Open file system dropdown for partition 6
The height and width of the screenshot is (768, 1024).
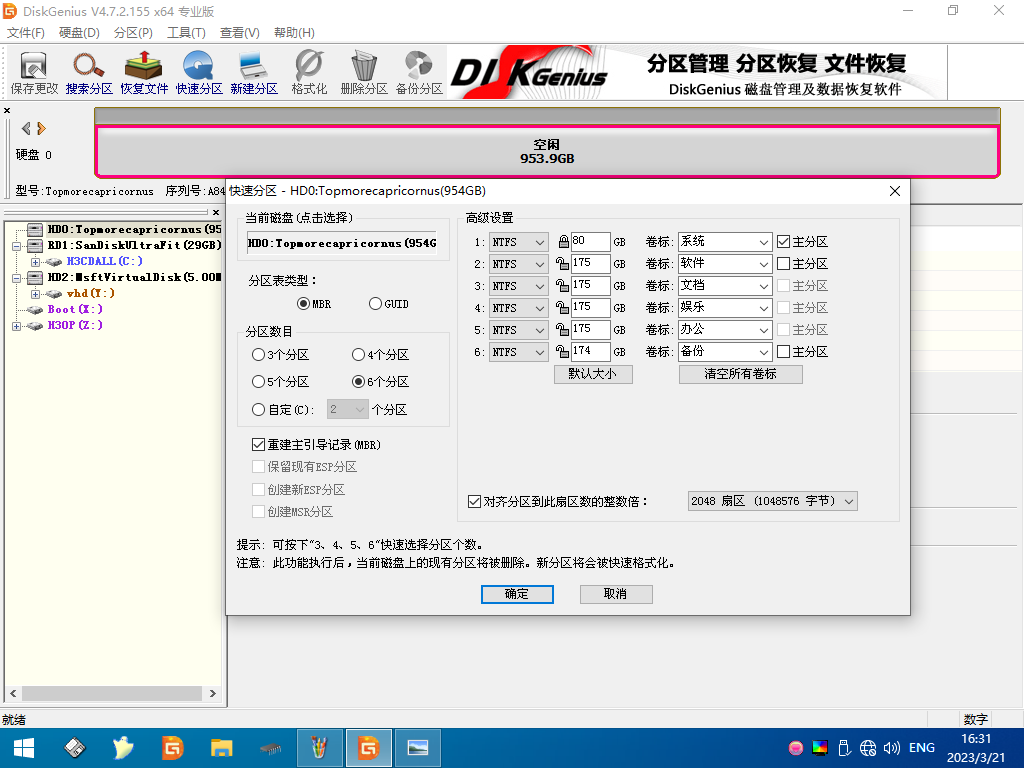[519, 352]
